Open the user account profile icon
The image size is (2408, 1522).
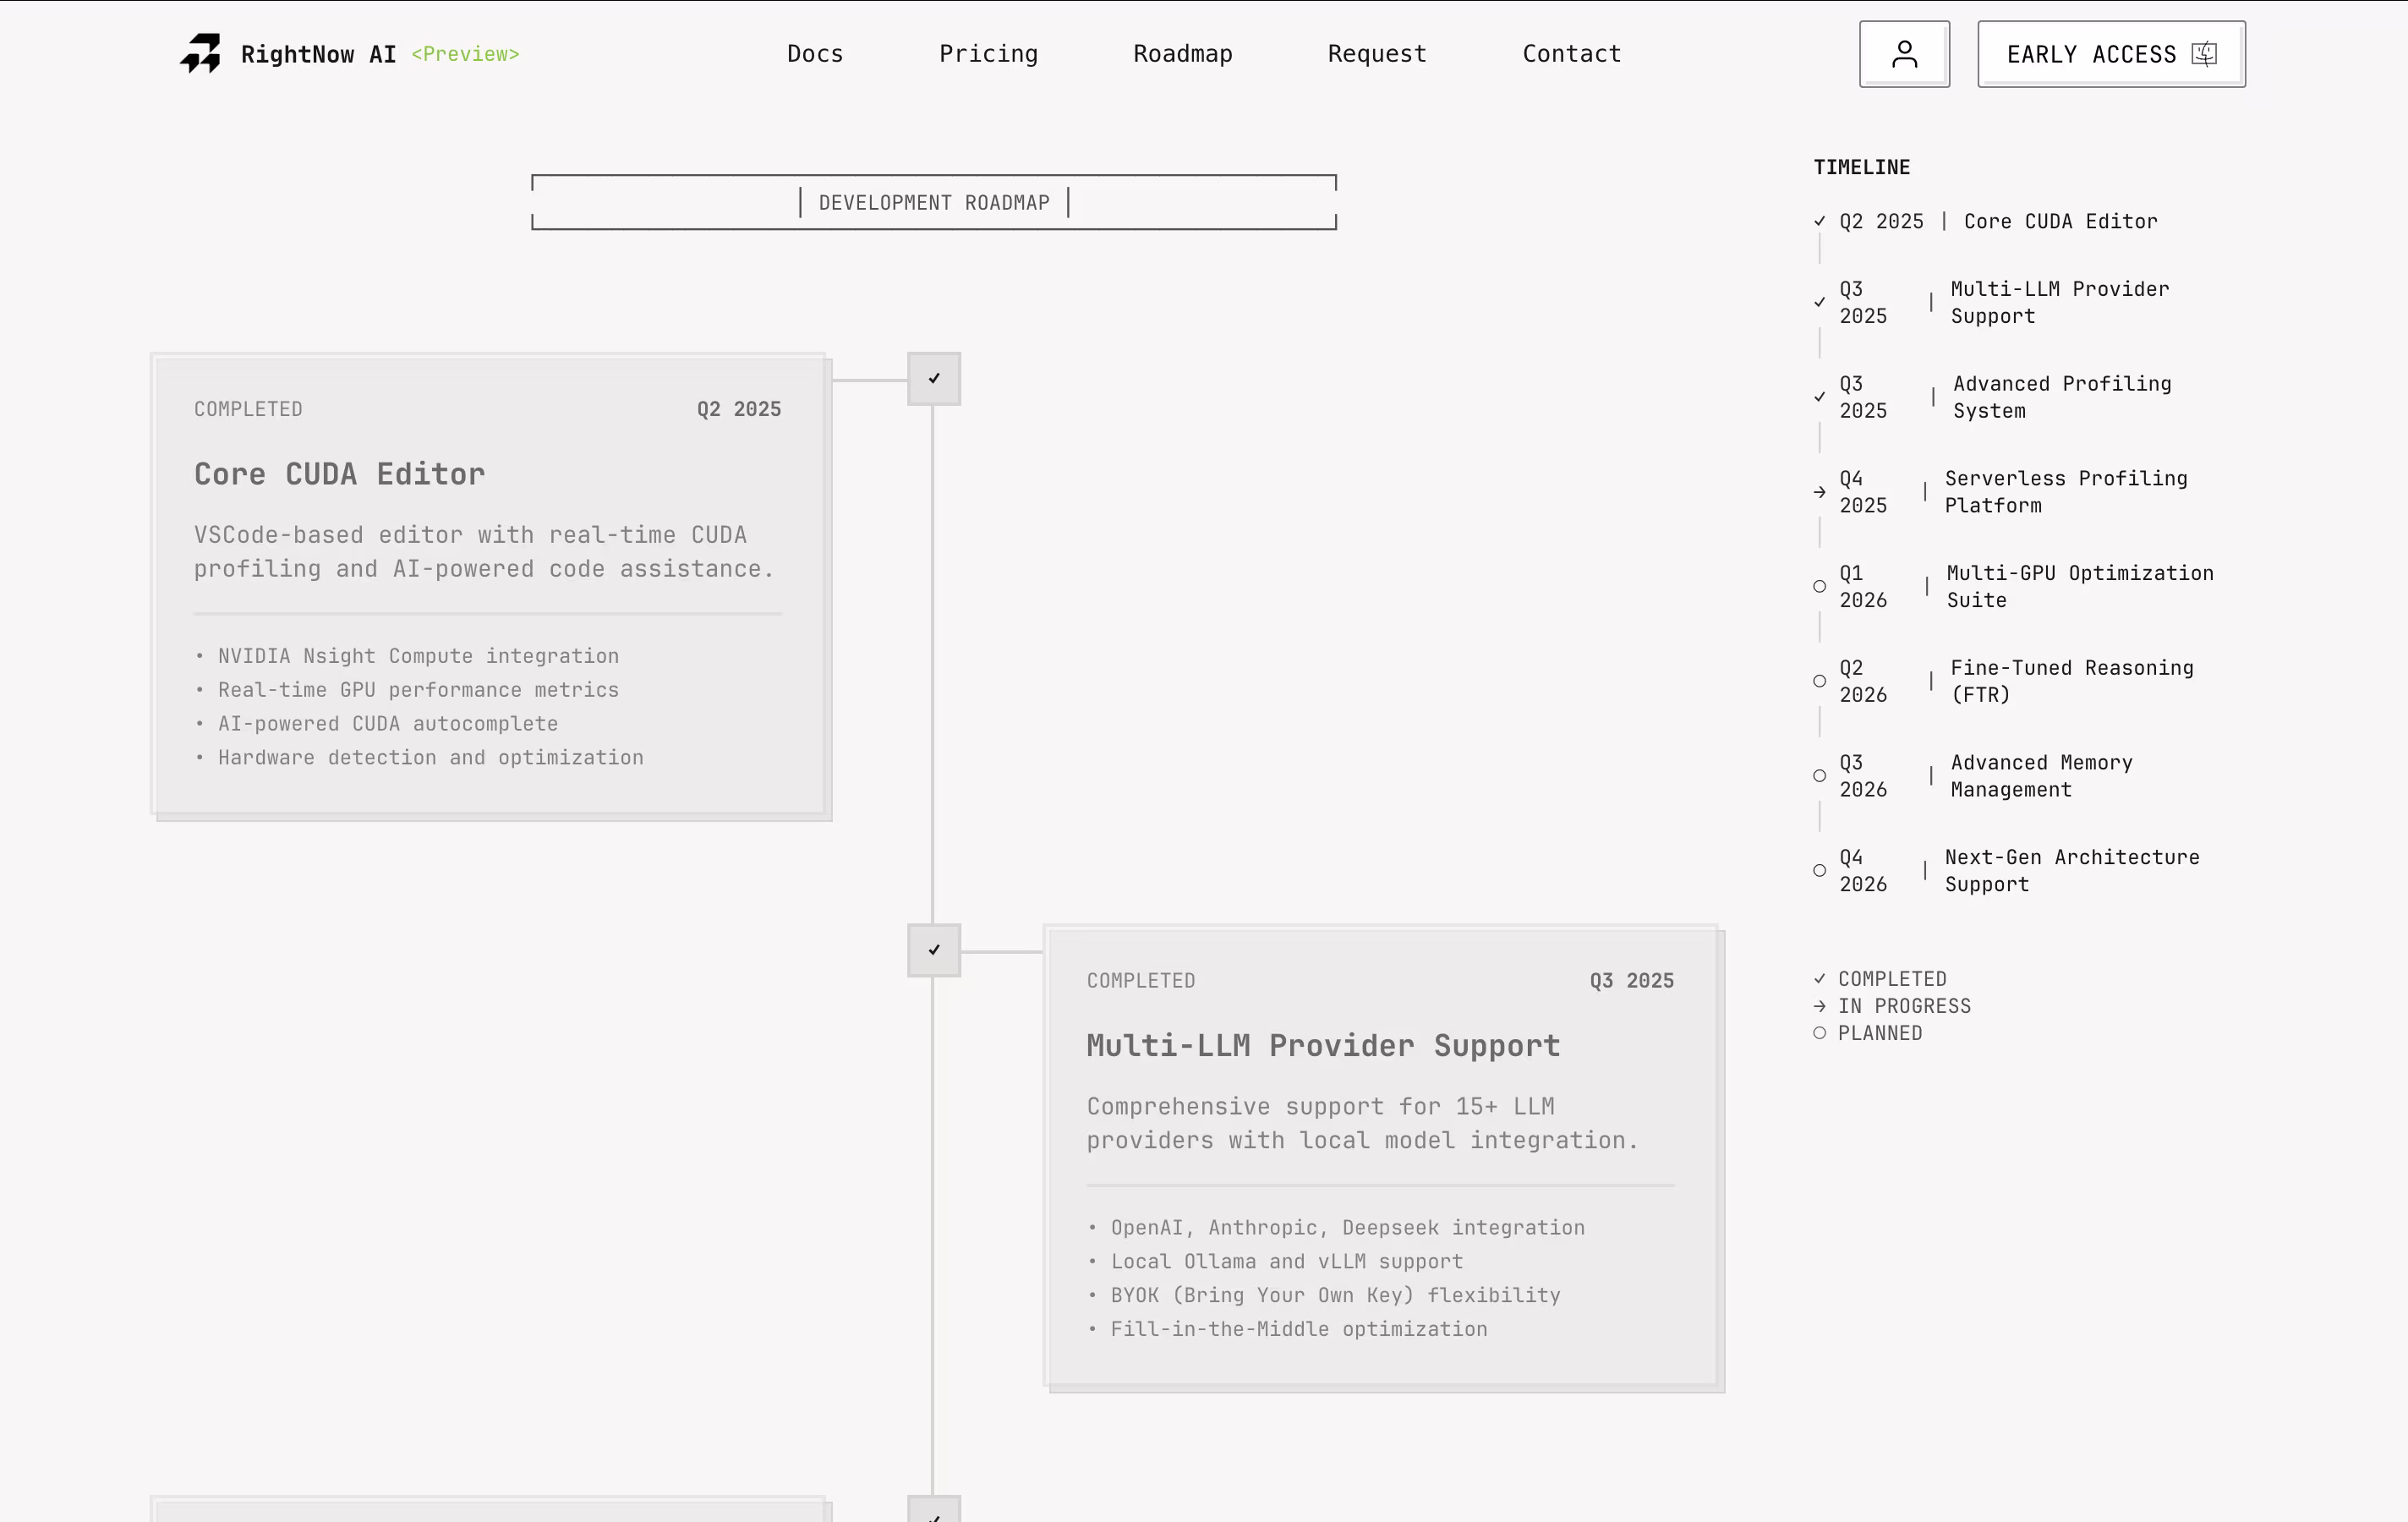click(x=1904, y=54)
